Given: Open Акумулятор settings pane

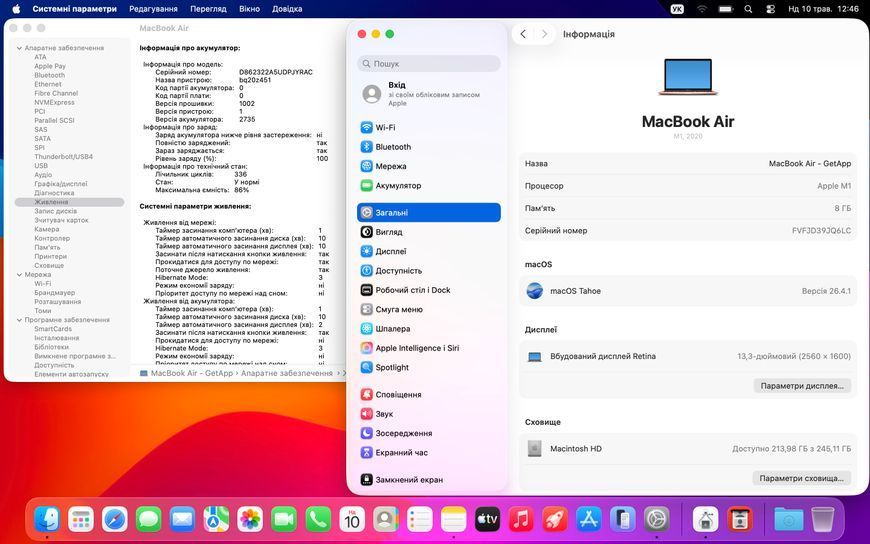Looking at the screenshot, I should point(428,186).
